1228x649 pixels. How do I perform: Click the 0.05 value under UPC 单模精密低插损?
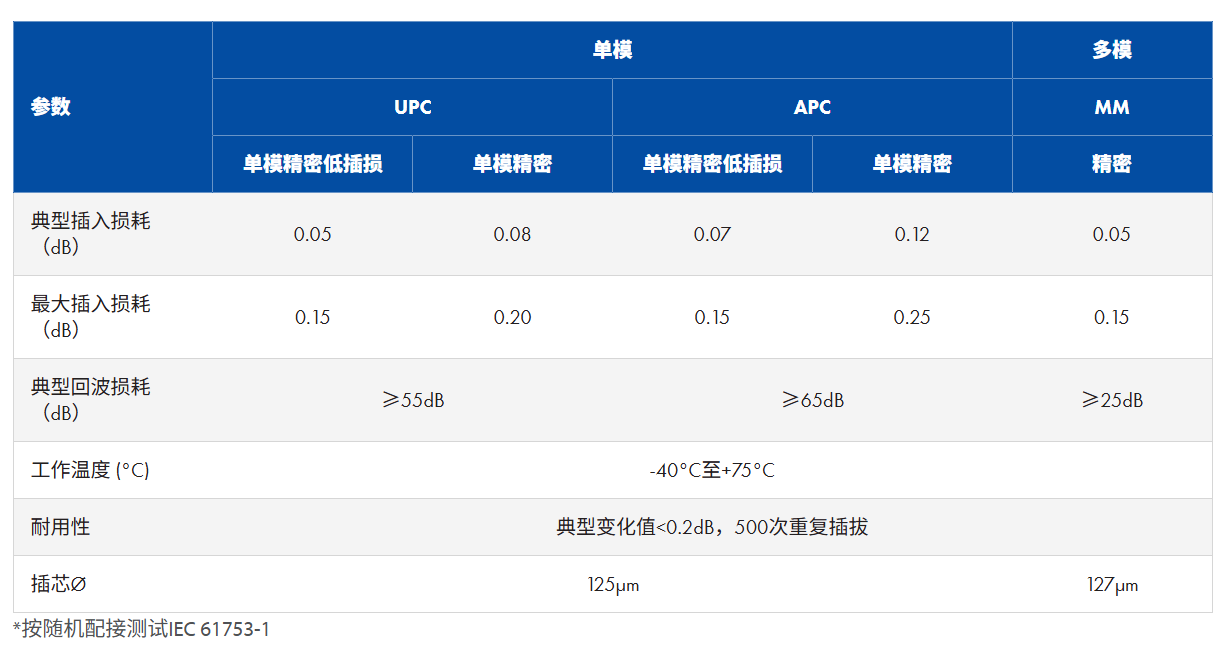(312, 234)
